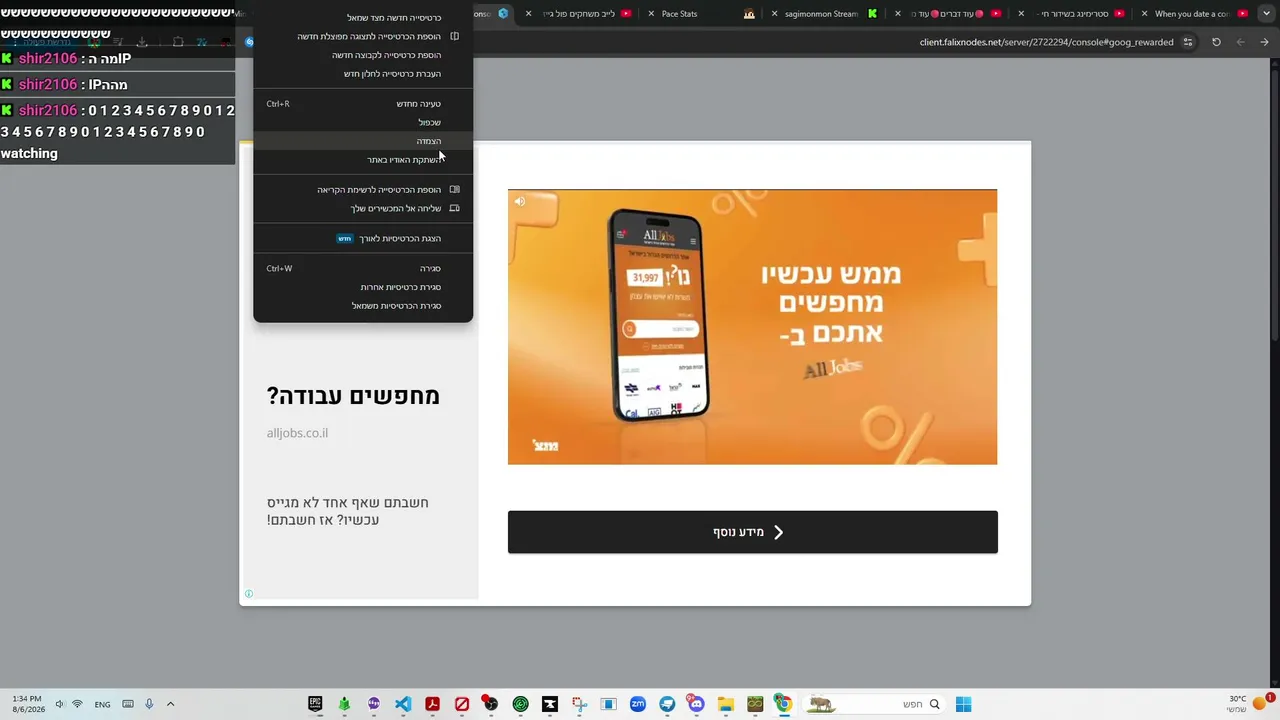Image resolution: width=1280 pixels, height=720 pixels.
Task: Open File Explorer from the taskbar
Action: point(726,704)
